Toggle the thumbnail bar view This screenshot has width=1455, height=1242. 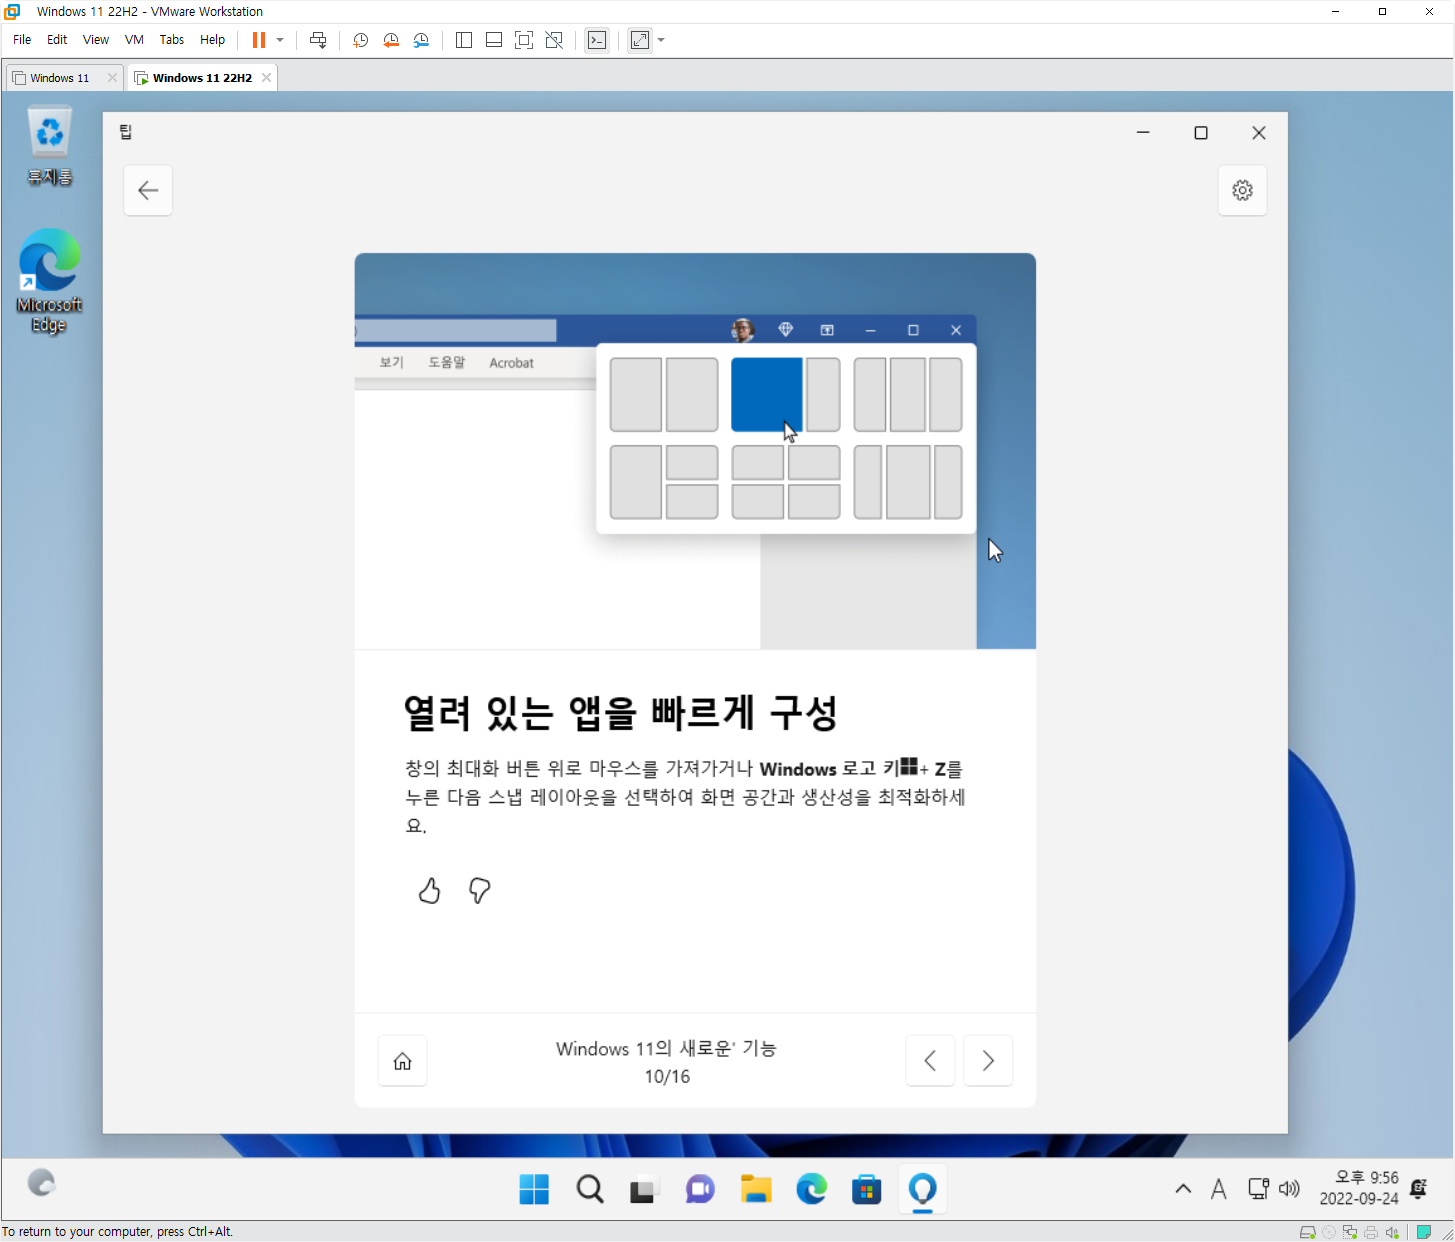click(494, 40)
